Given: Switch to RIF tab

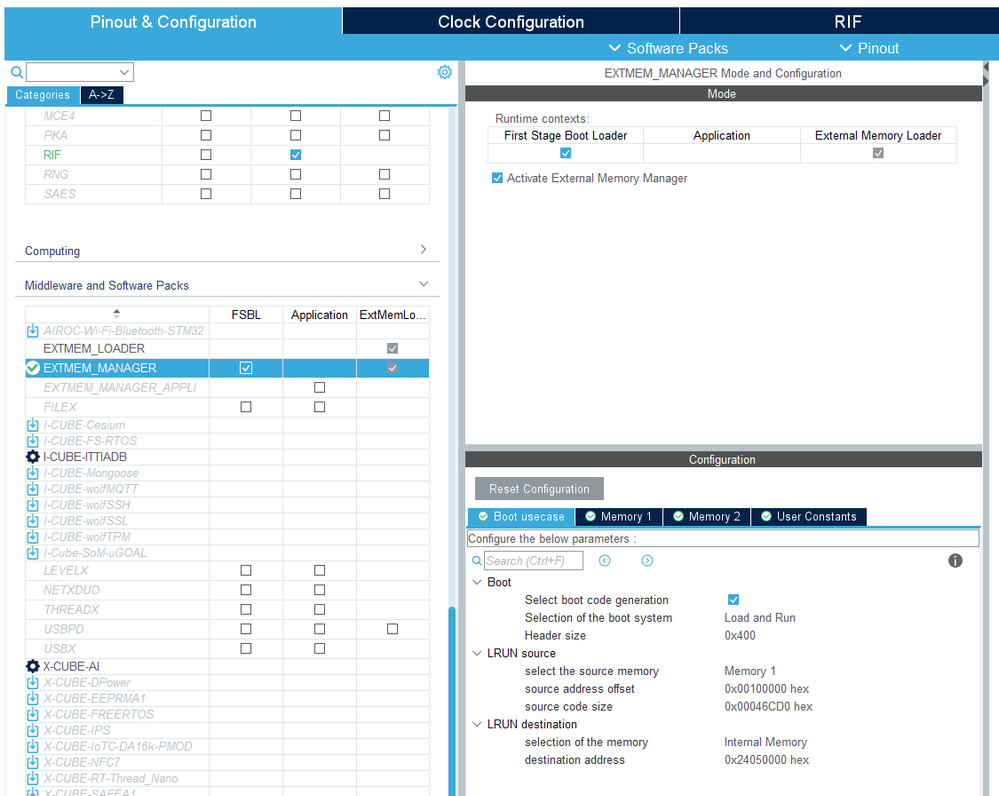Looking at the screenshot, I should [847, 22].
